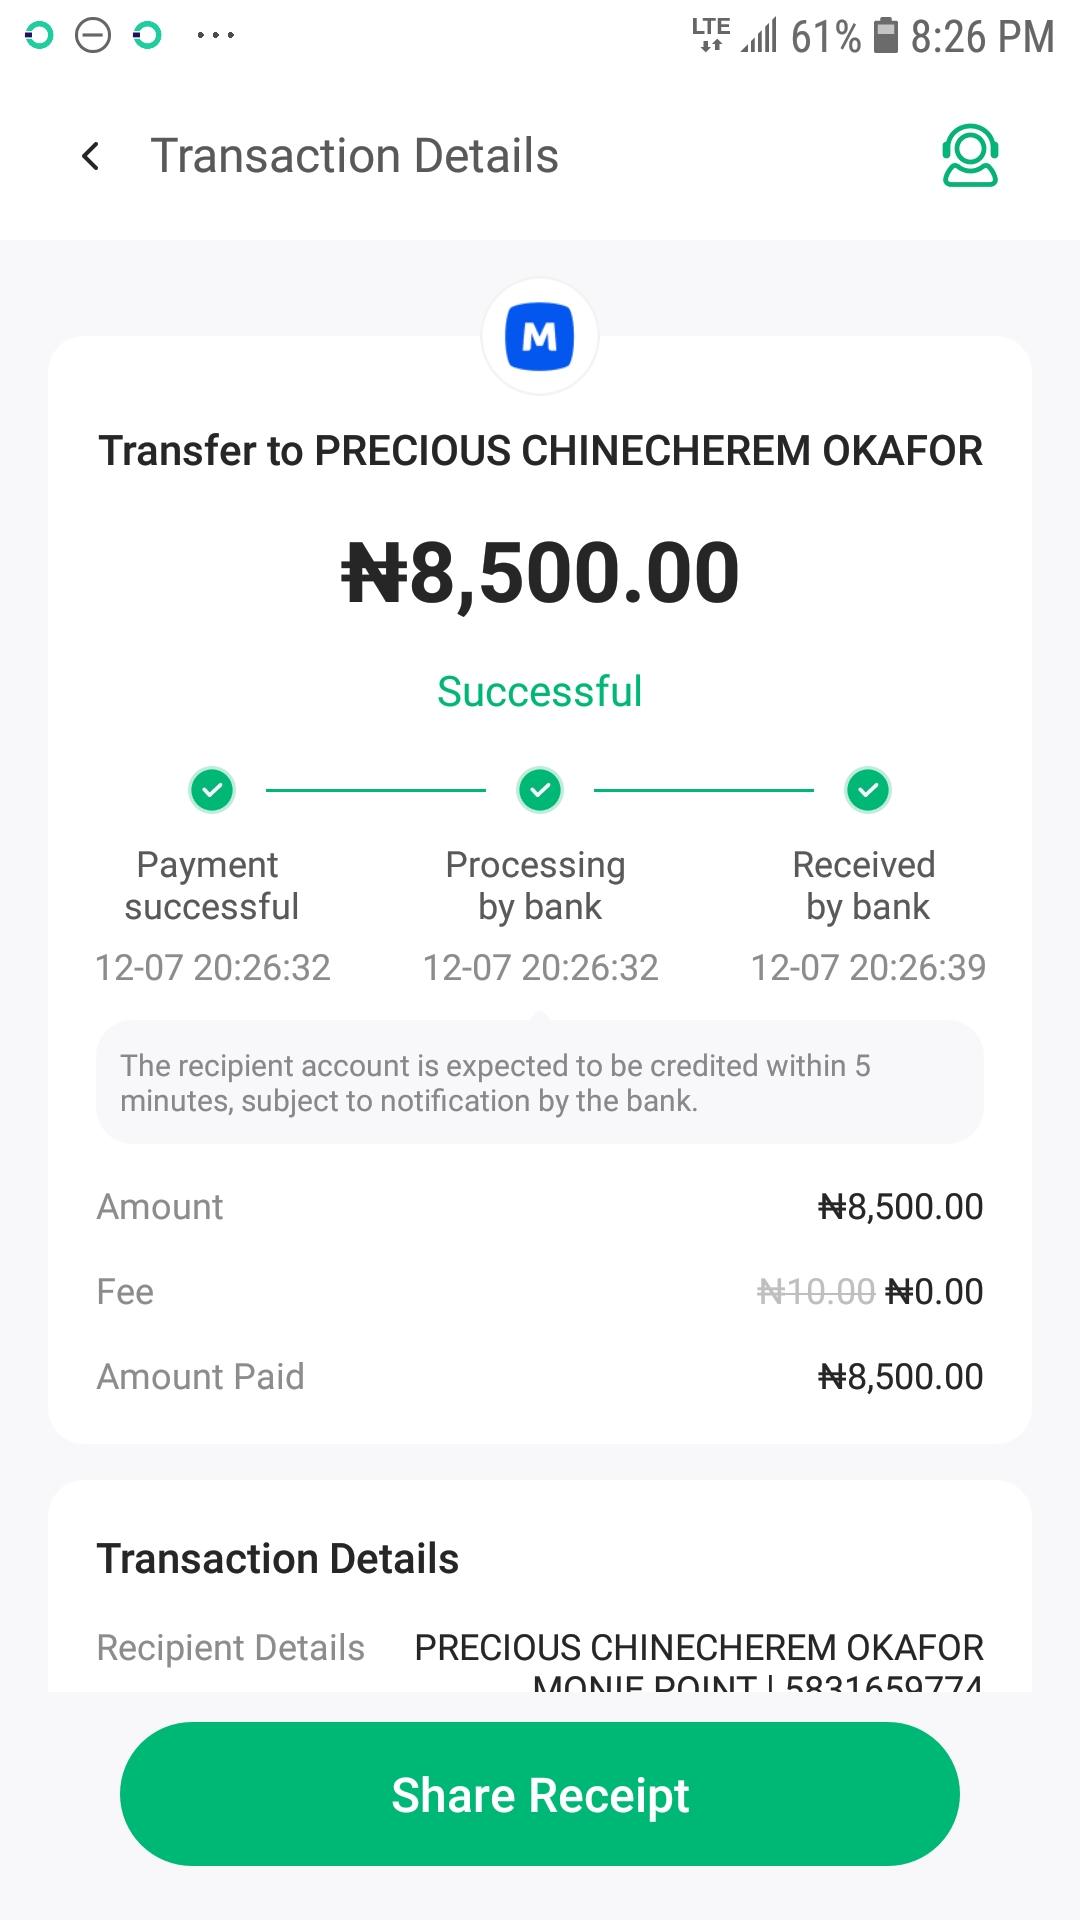Tap the do-not-disturb status icon
Image resolution: width=1080 pixels, height=1920 pixels.
(x=93, y=36)
